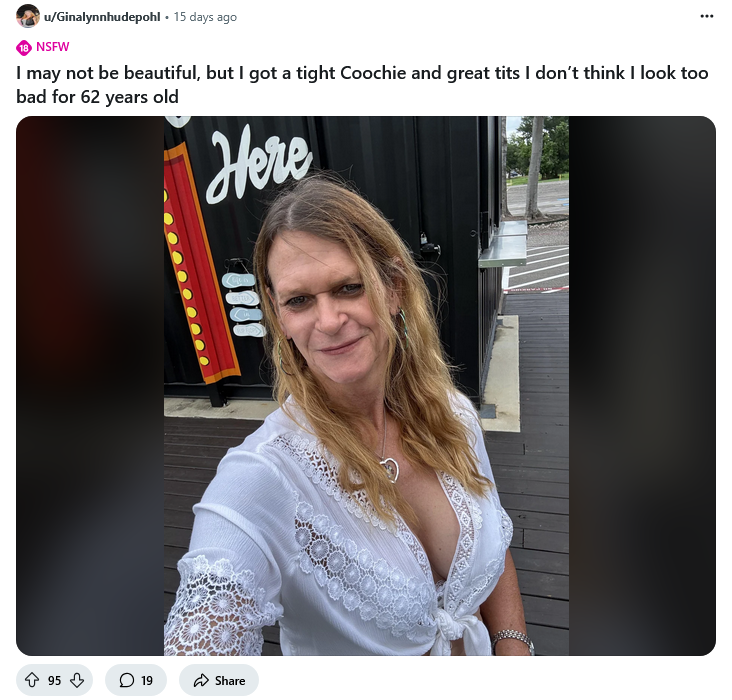Image resolution: width=732 pixels, height=700 pixels.
Task: Click the Share button
Action: pos(219,680)
